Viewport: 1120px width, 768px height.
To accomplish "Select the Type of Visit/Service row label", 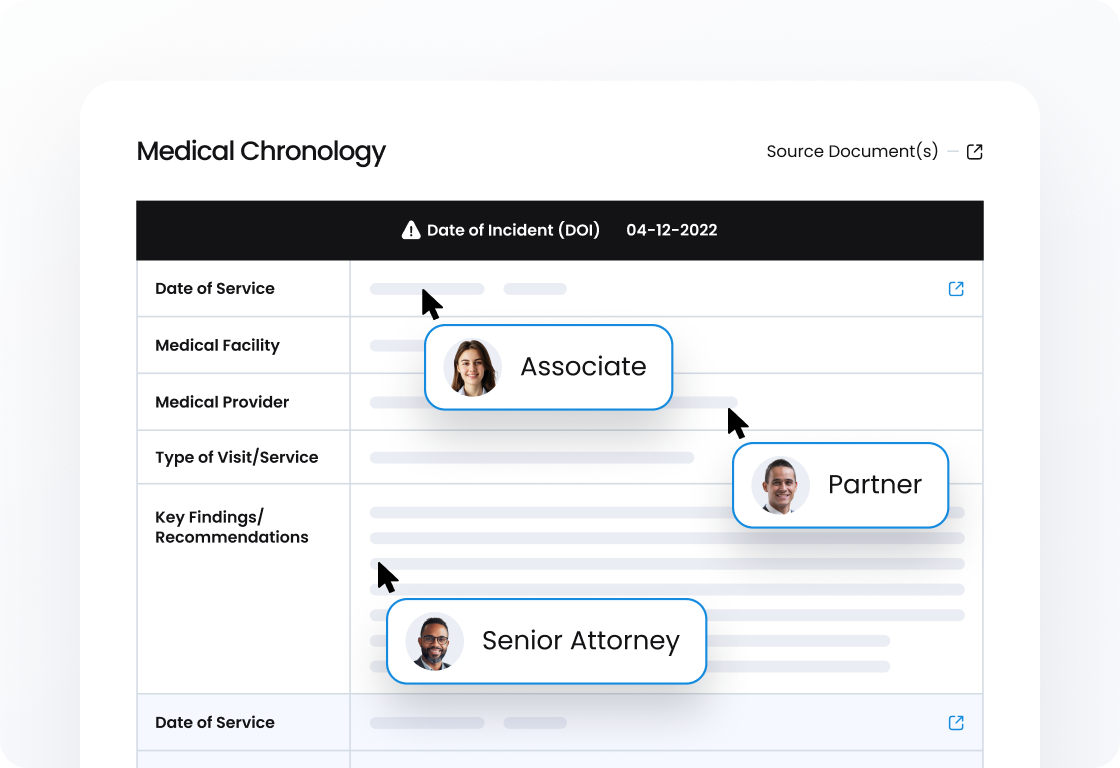I will coord(236,458).
